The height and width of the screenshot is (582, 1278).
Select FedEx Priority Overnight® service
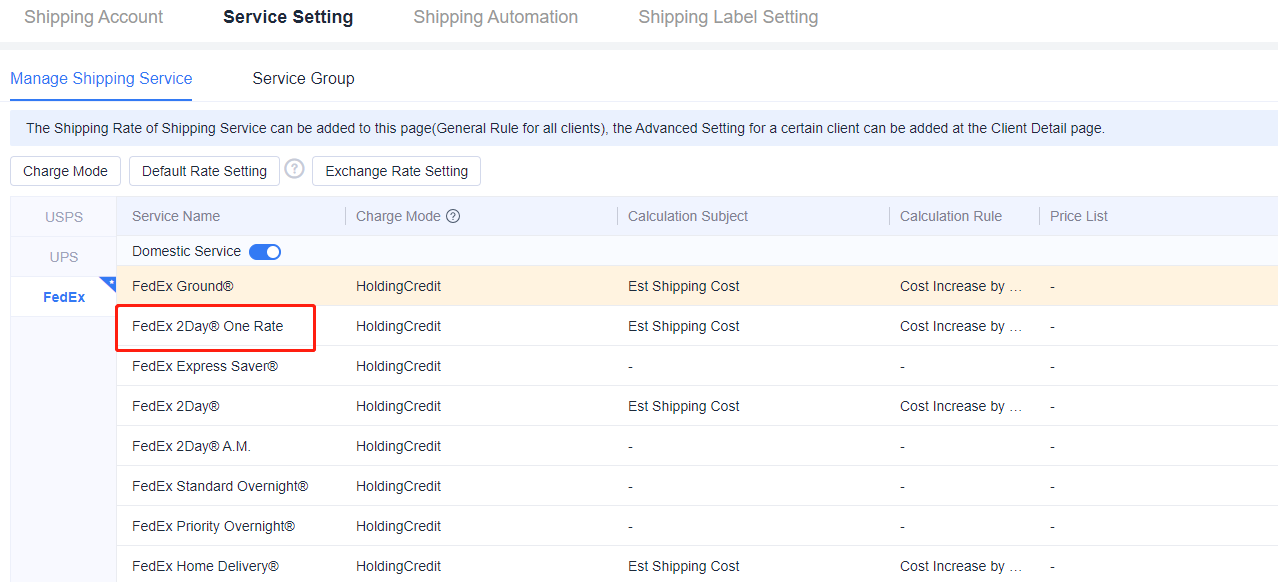(x=214, y=526)
